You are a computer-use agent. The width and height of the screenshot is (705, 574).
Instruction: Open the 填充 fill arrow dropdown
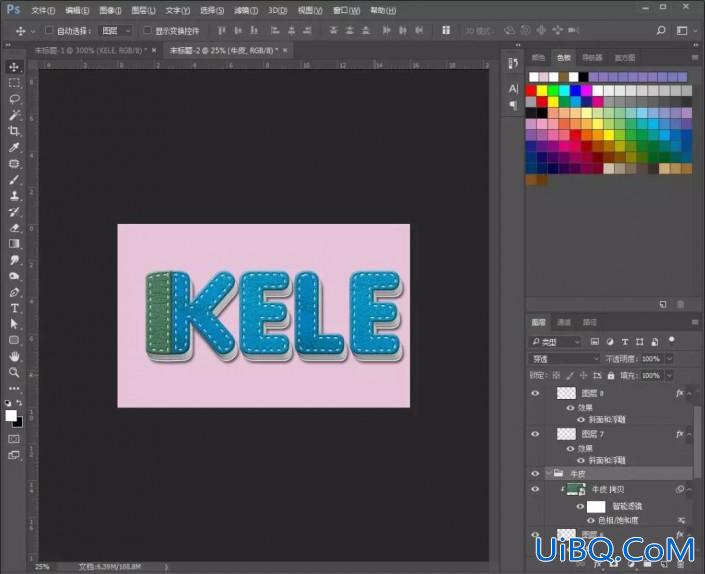pos(669,375)
